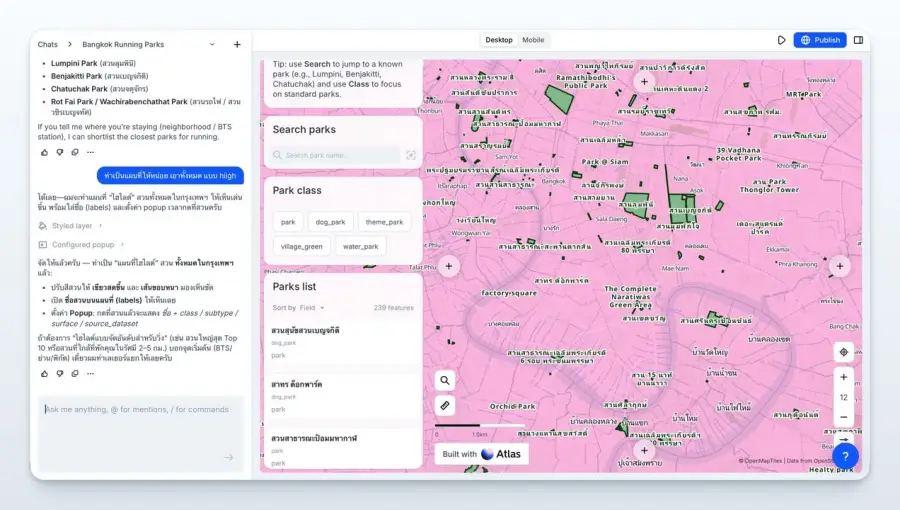Open the Sort by Field dropdown
This screenshot has width=900, height=510.
point(311,307)
